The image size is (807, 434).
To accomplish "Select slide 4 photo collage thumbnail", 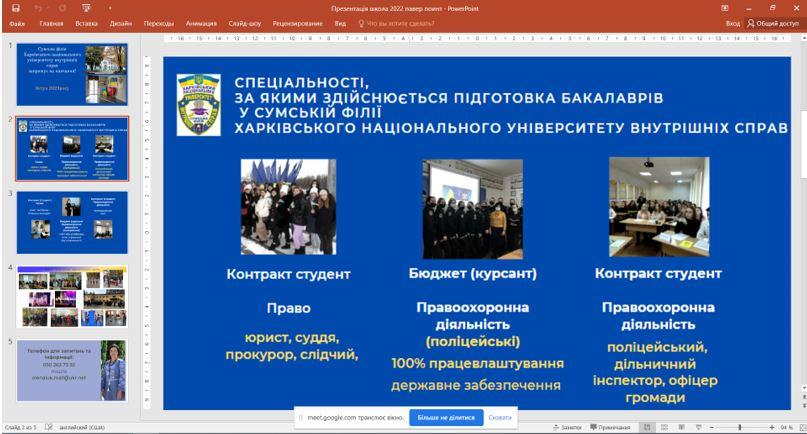I will [72, 297].
